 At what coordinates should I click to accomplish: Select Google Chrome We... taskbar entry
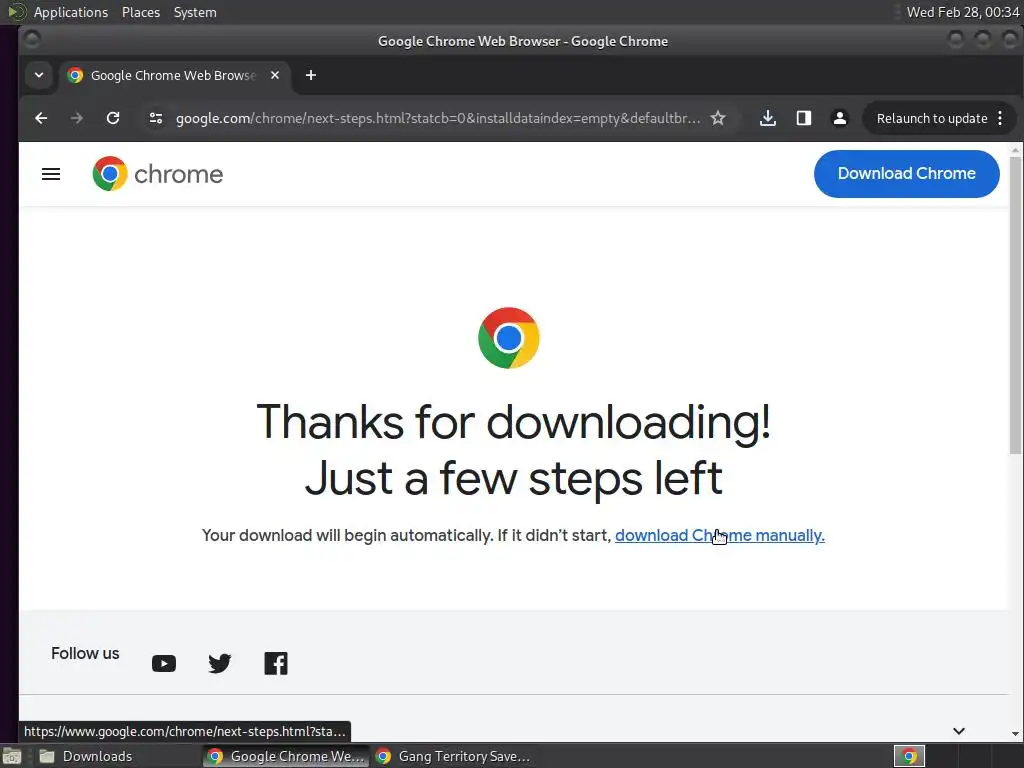pos(286,756)
